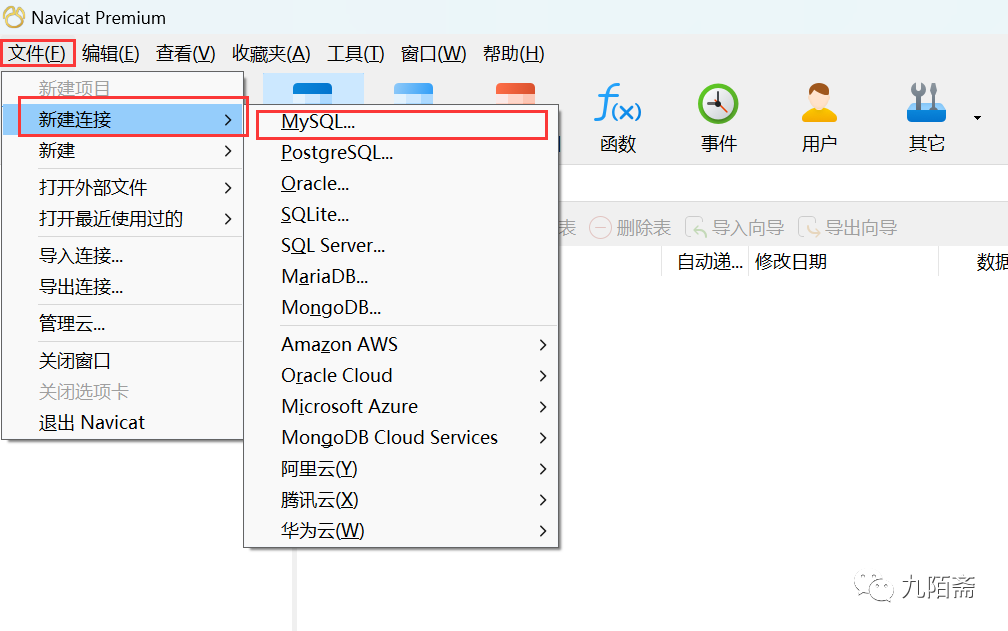Choose 关闭窗口 menu entry
Image resolution: width=1008 pixels, height=631 pixels.
click(x=123, y=360)
